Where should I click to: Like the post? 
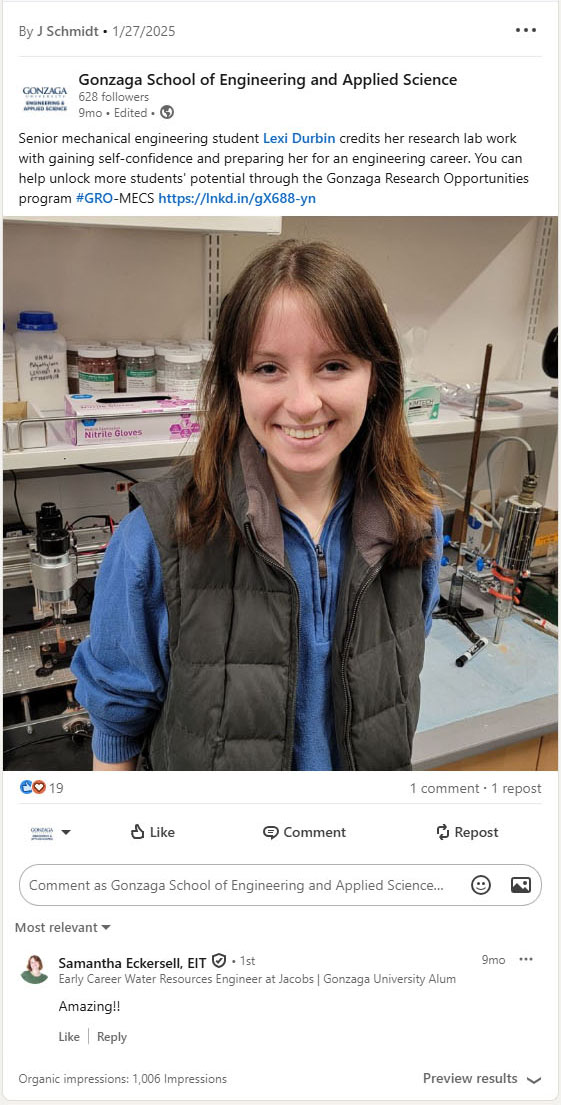[152, 832]
